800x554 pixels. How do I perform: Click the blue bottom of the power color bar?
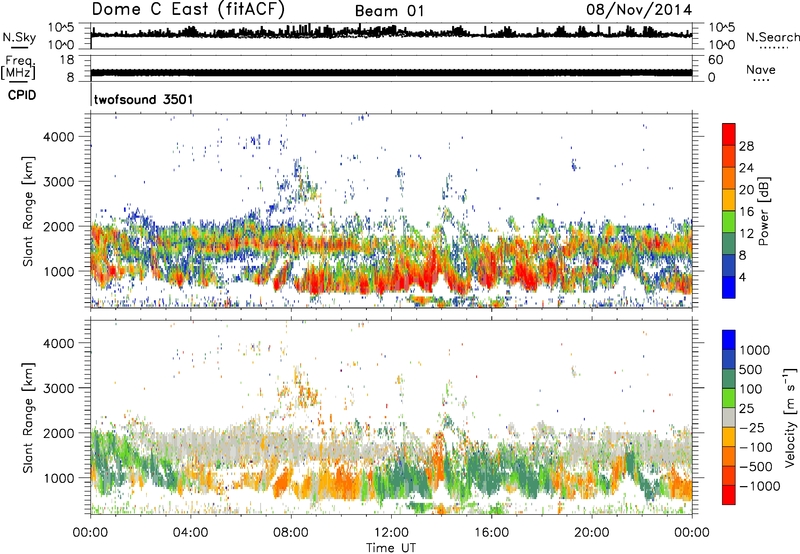pos(729,287)
